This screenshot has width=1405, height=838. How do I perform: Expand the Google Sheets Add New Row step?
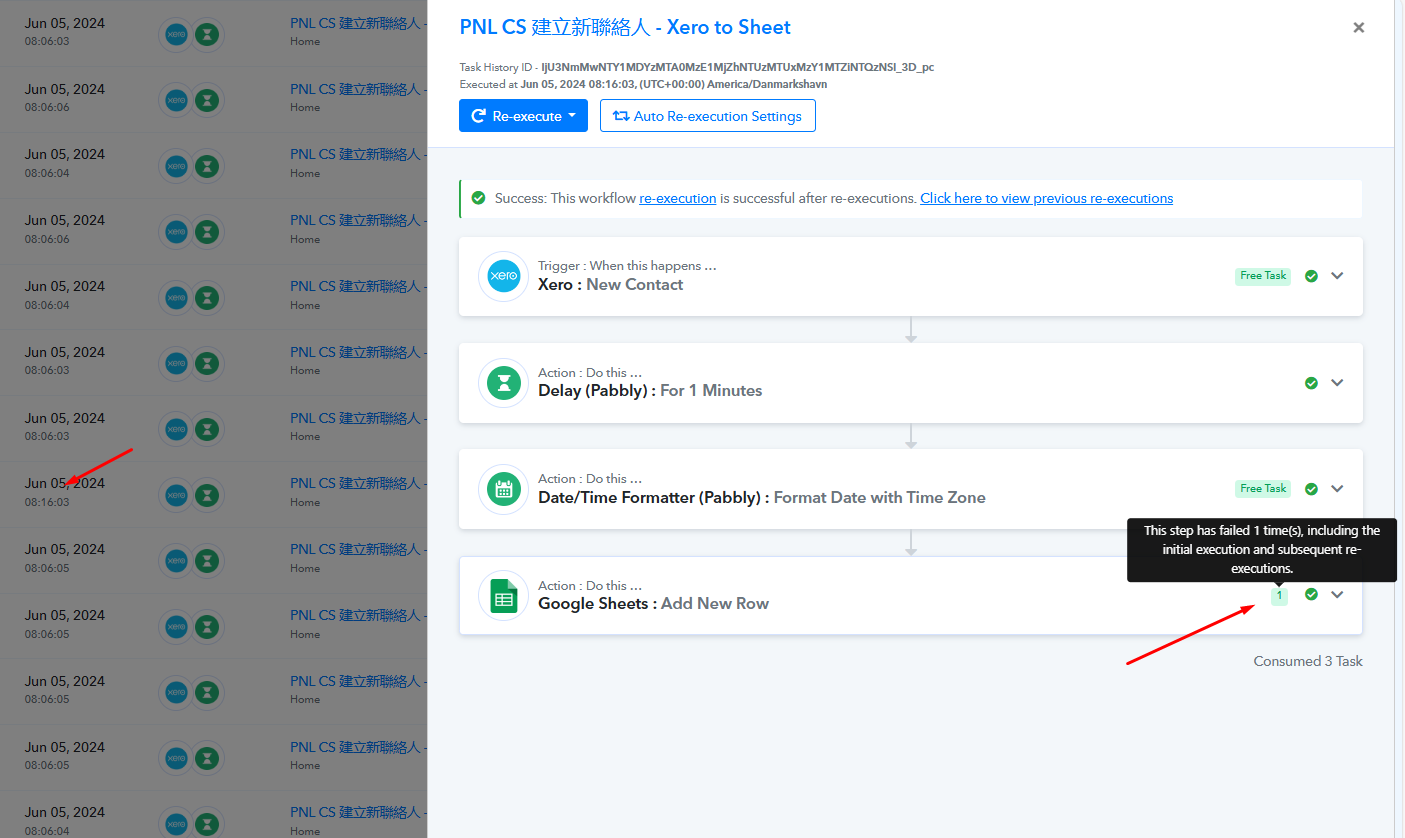pos(1338,595)
